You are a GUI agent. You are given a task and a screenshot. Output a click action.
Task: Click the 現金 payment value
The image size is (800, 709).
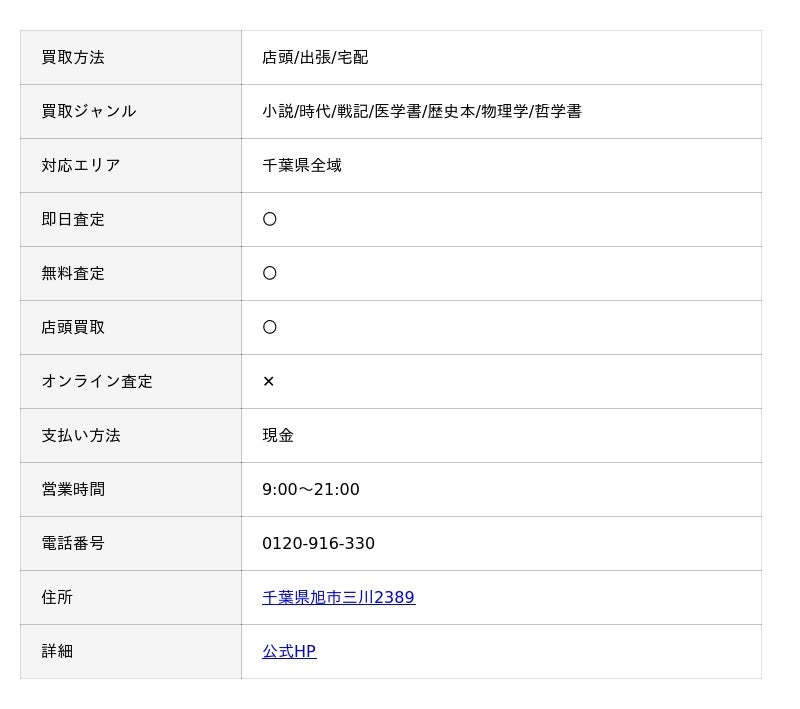coord(278,435)
